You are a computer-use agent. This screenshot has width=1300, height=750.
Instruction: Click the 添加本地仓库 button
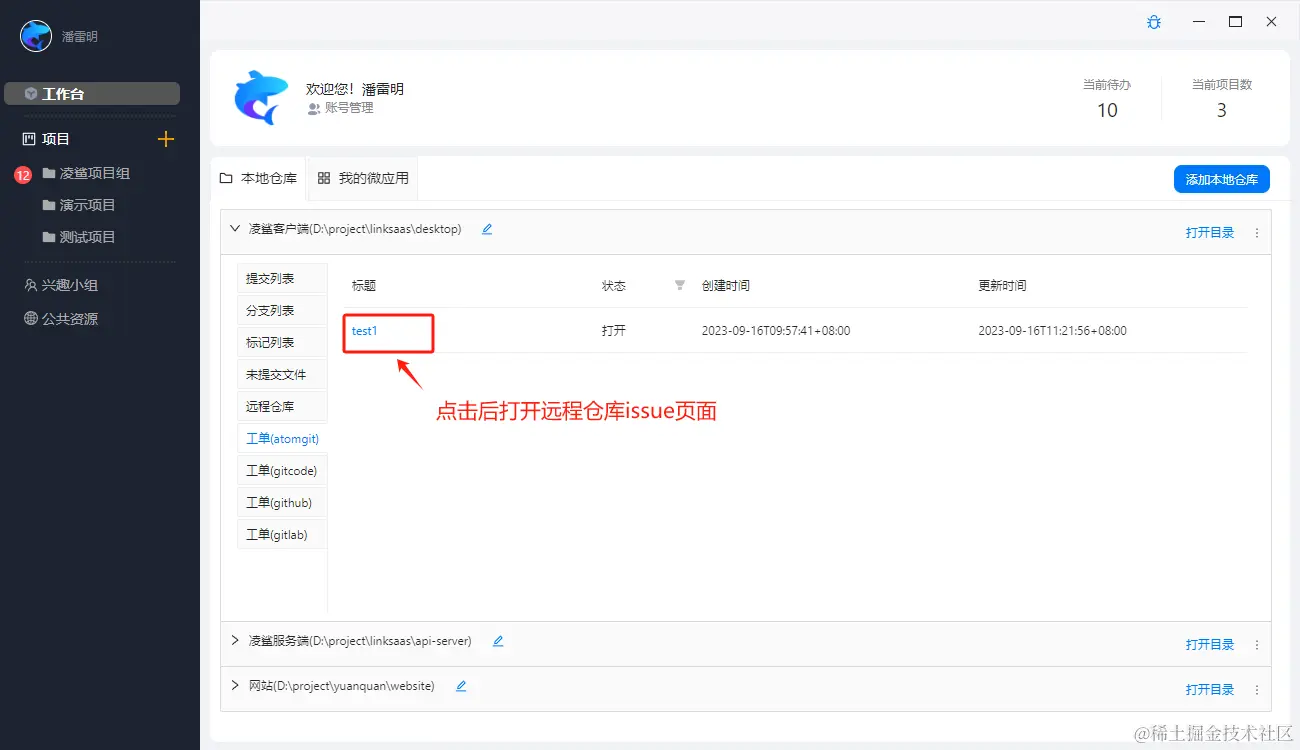pos(1221,179)
